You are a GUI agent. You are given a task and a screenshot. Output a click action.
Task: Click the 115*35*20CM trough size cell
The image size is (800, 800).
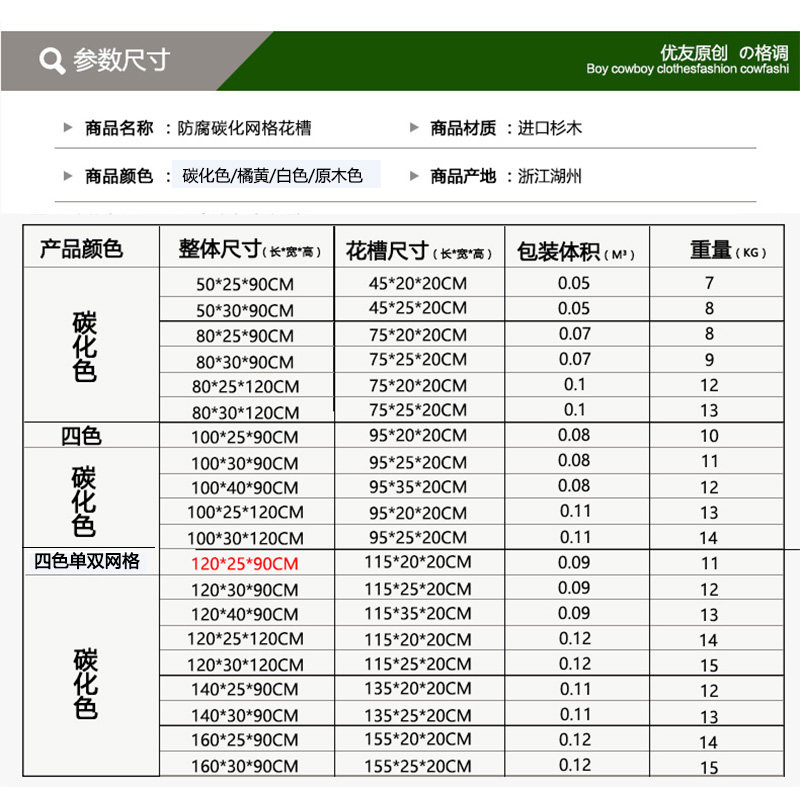click(418, 613)
